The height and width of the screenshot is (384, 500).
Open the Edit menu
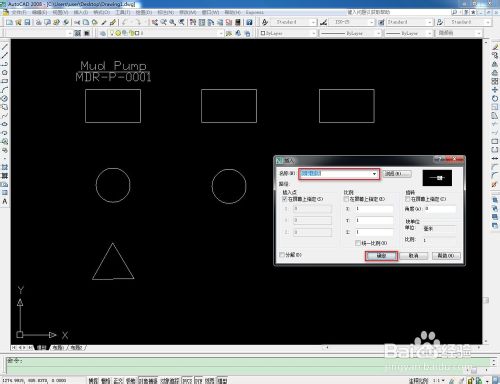[x=39, y=12]
